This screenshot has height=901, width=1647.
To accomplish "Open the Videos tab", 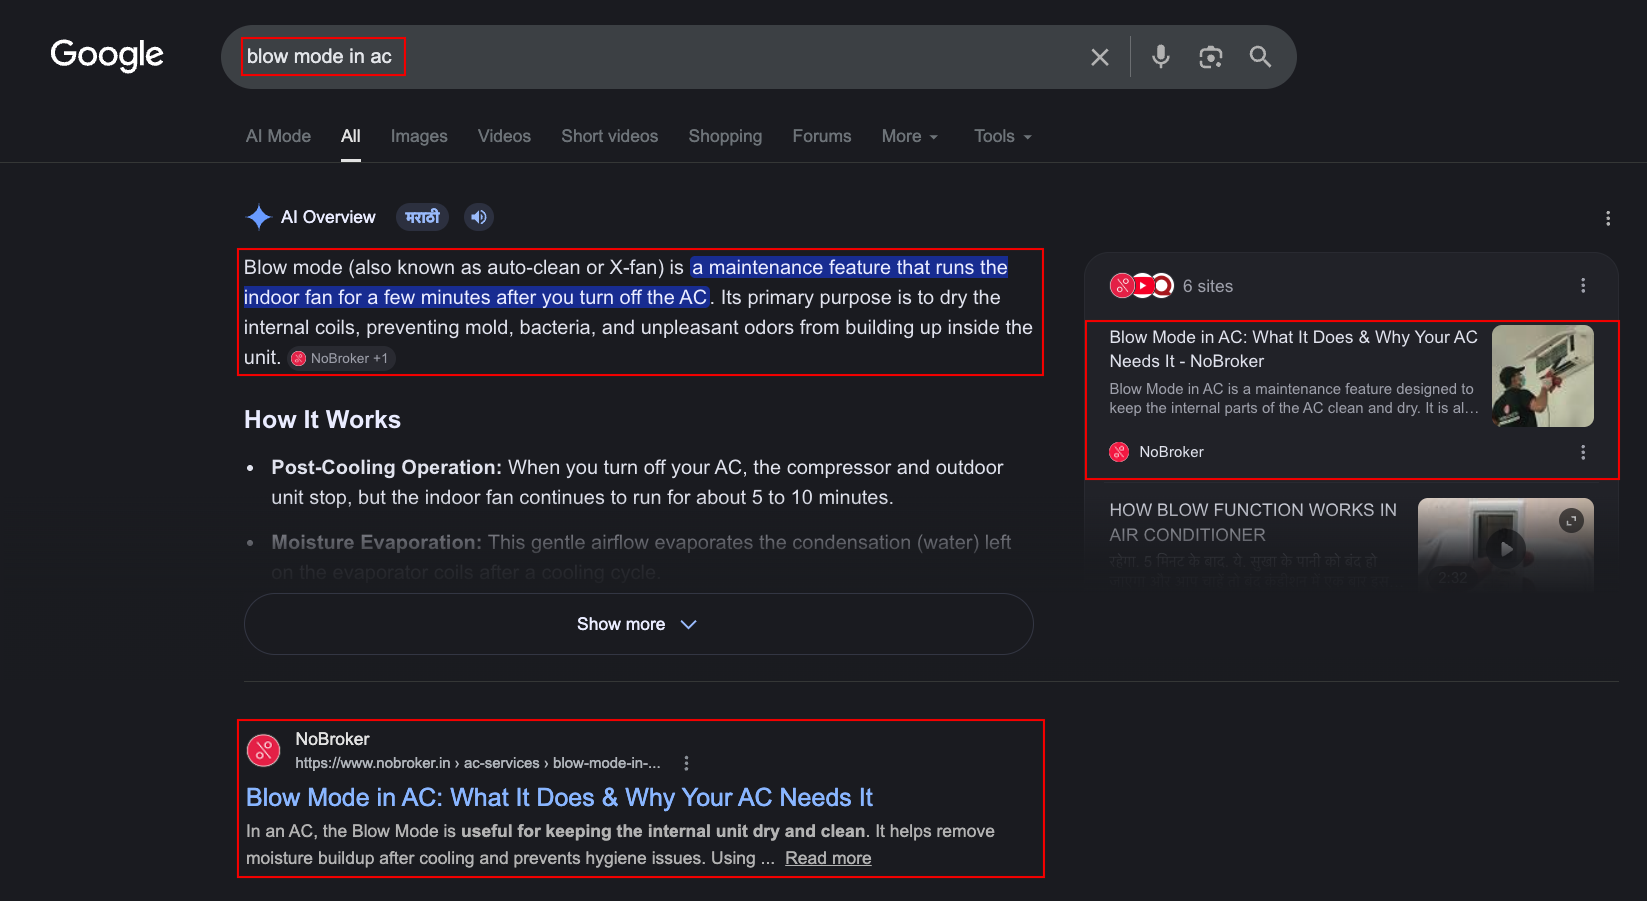I will pos(504,136).
